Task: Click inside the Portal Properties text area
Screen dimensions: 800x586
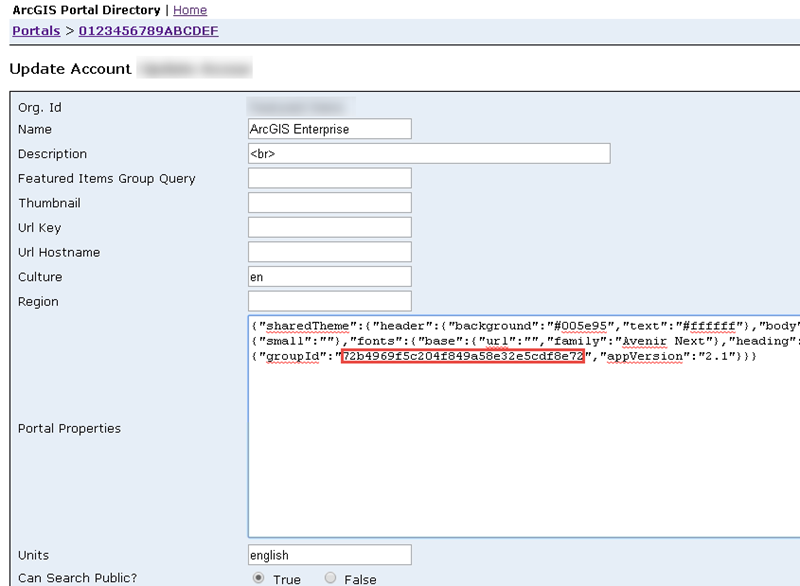Action: (524, 426)
